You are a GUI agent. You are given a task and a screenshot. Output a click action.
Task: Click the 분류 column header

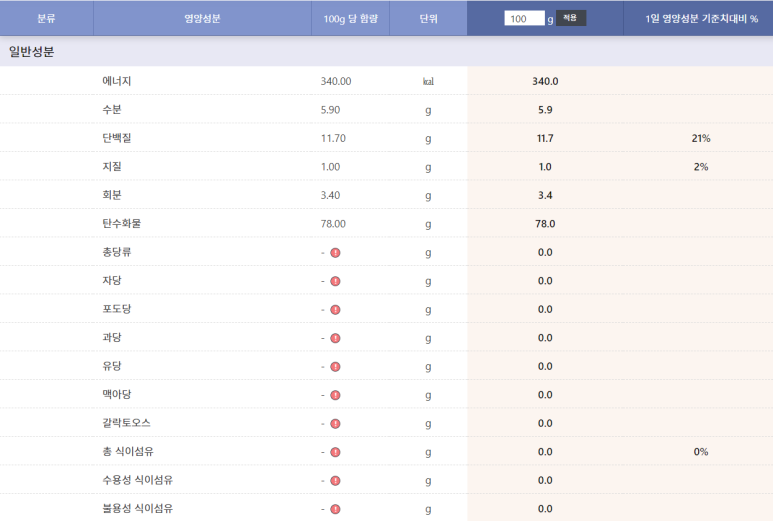point(46,19)
